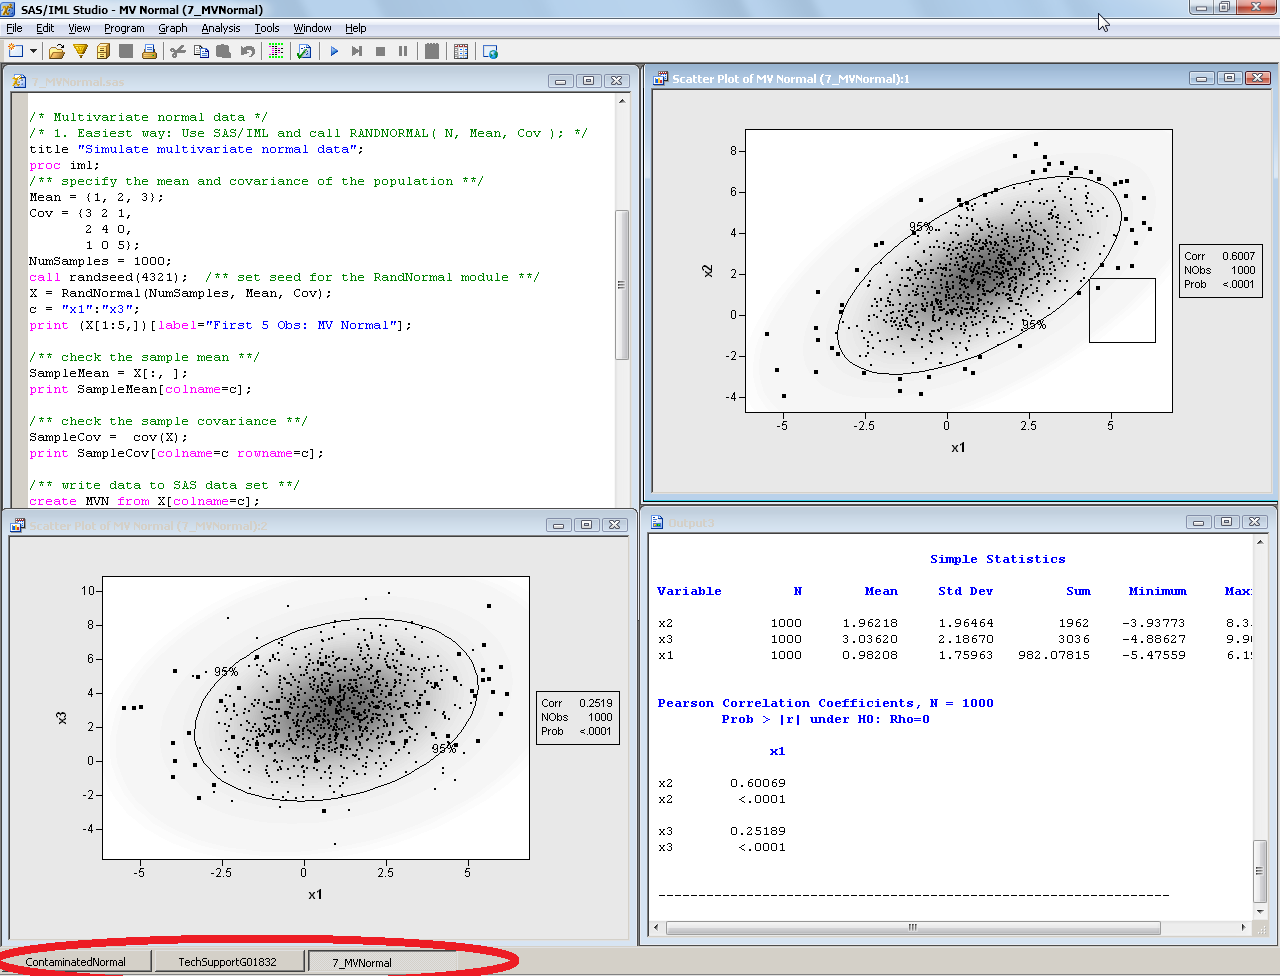Open a file using the folder icon
Viewport: 1280px width, 976px height.
pos(56,51)
